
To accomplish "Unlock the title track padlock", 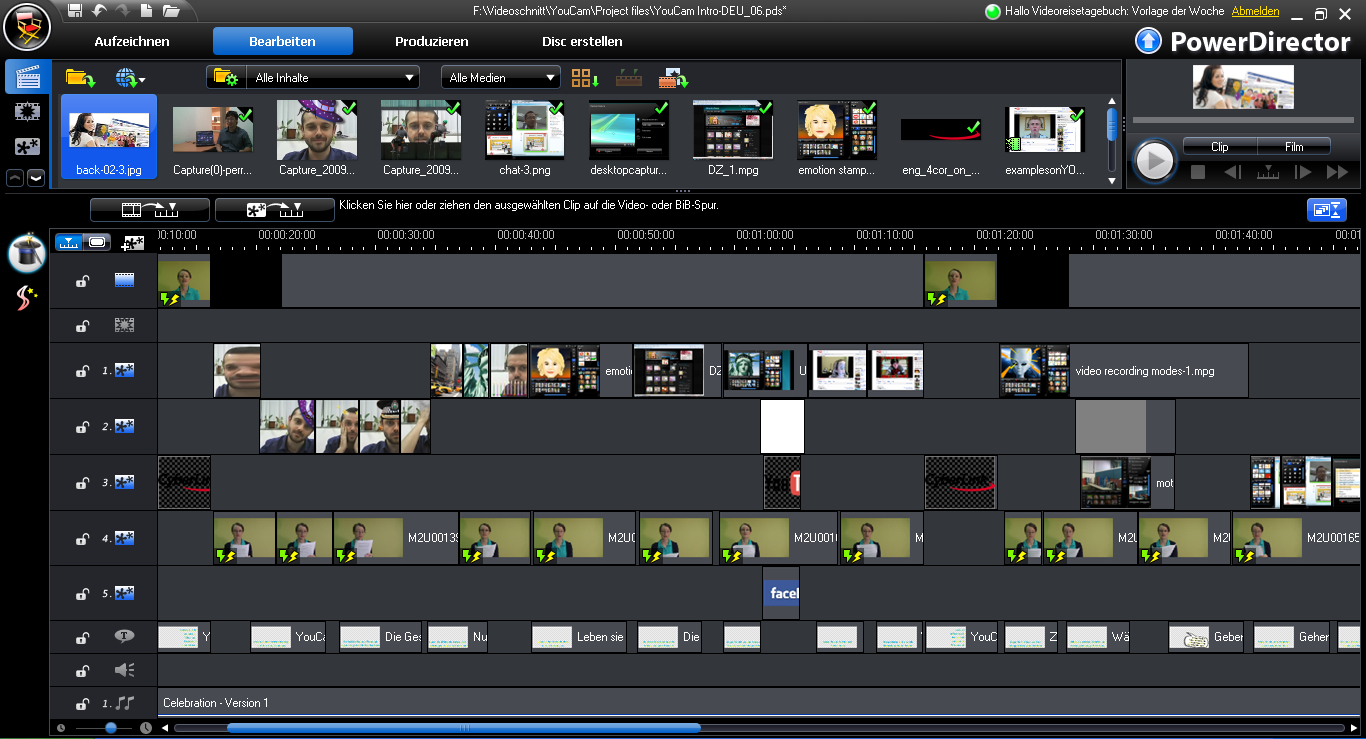I will [x=82, y=637].
